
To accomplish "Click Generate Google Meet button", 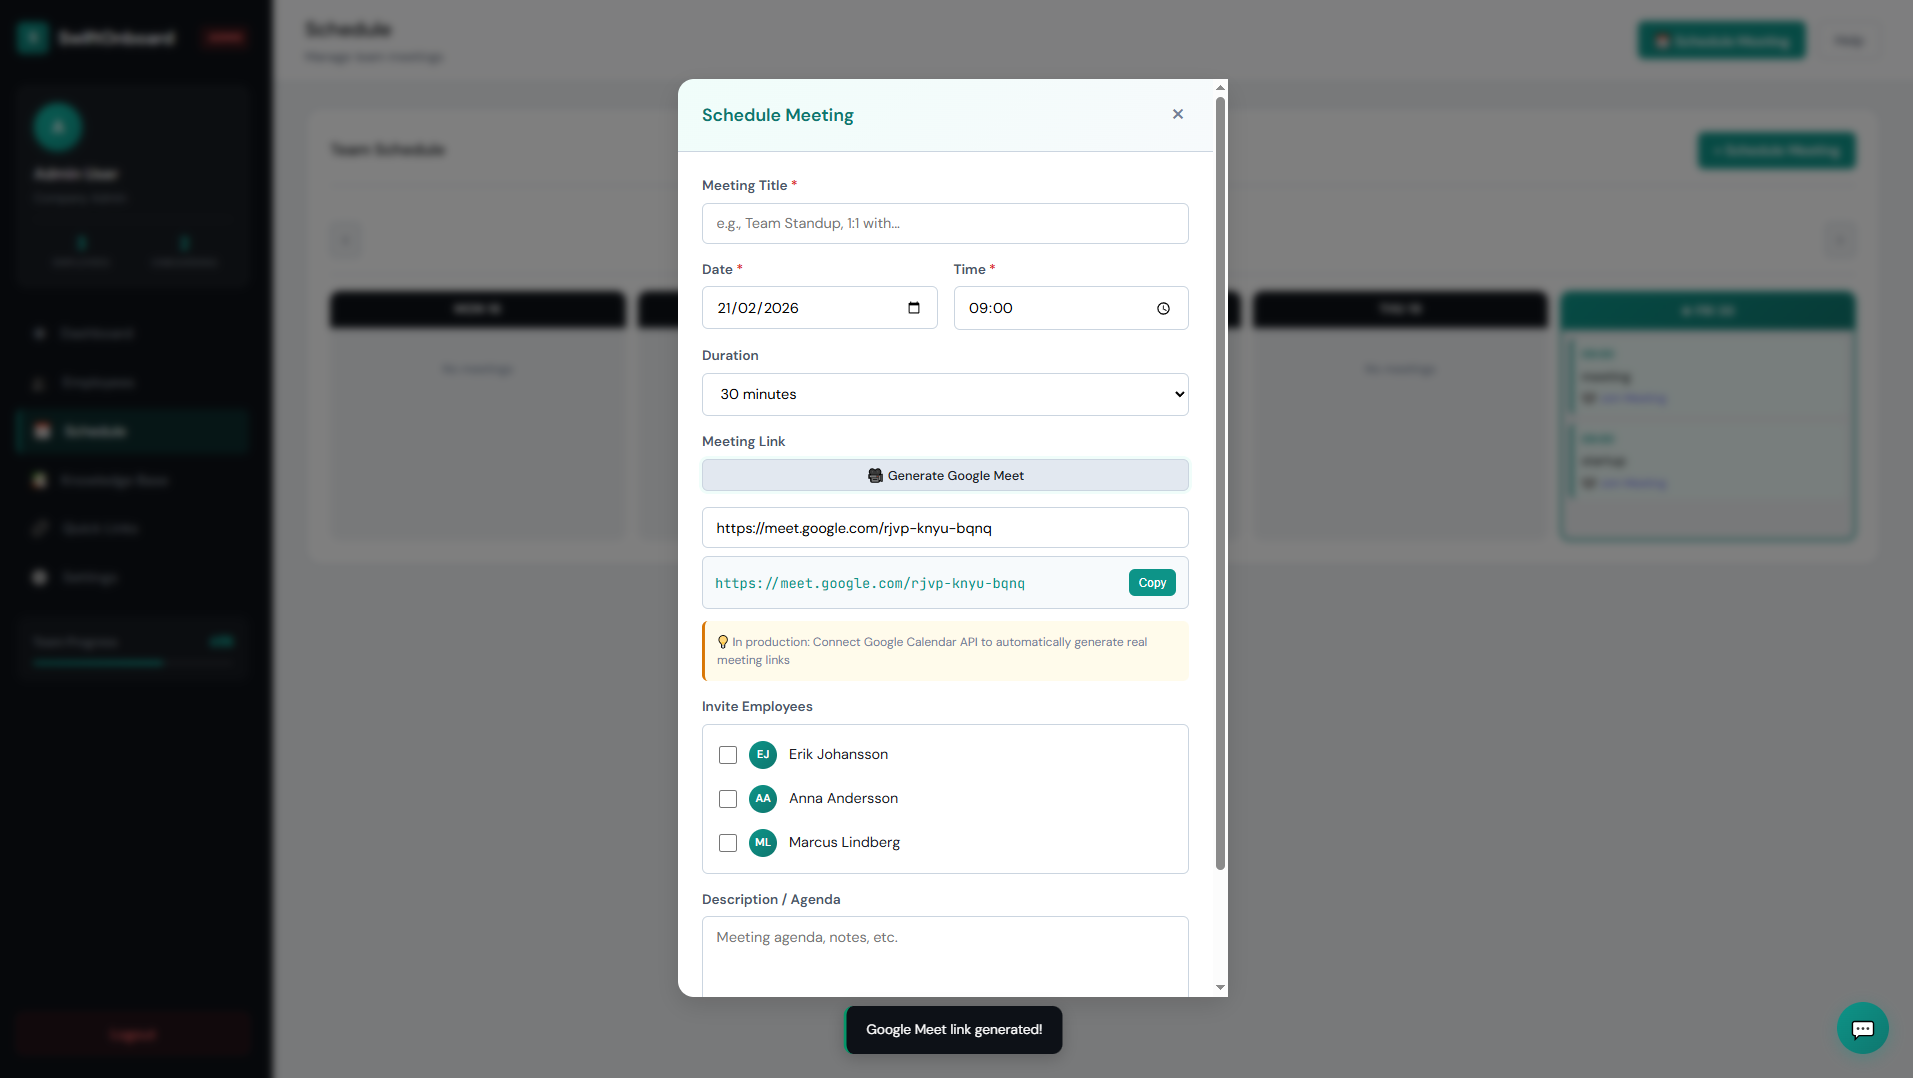I will pos(945,475).
